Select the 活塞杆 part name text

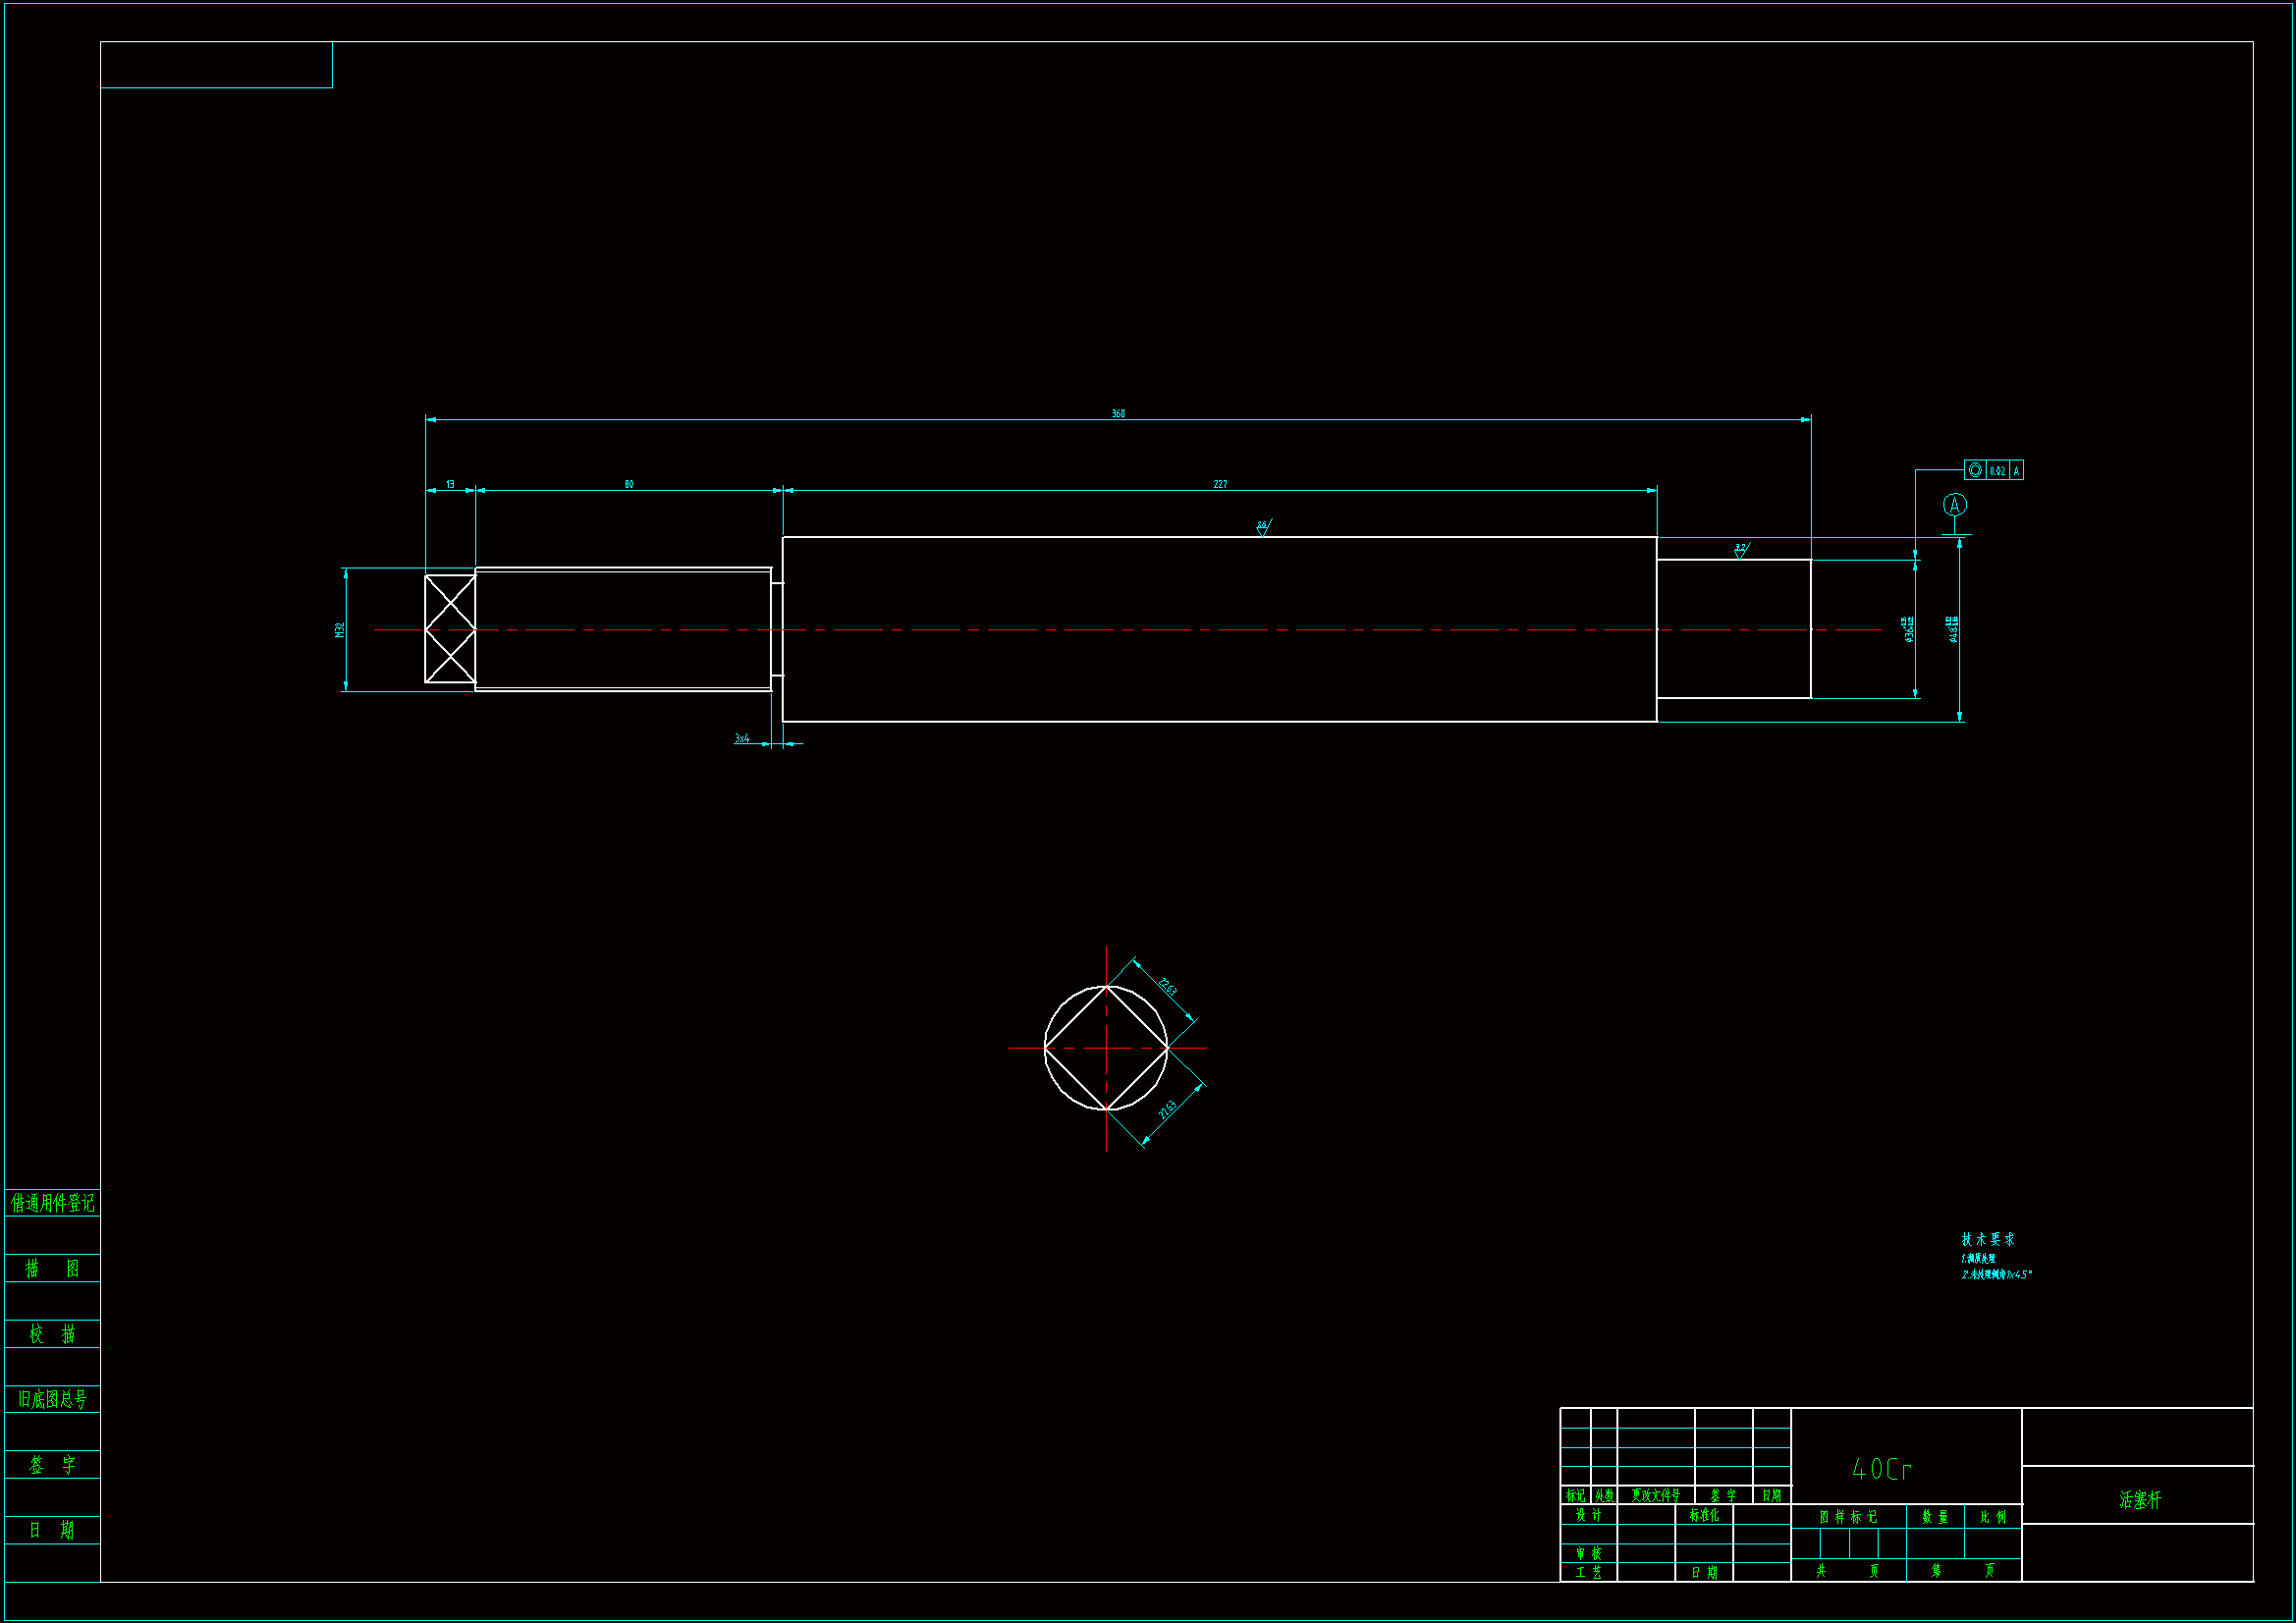(2139, 1500)
